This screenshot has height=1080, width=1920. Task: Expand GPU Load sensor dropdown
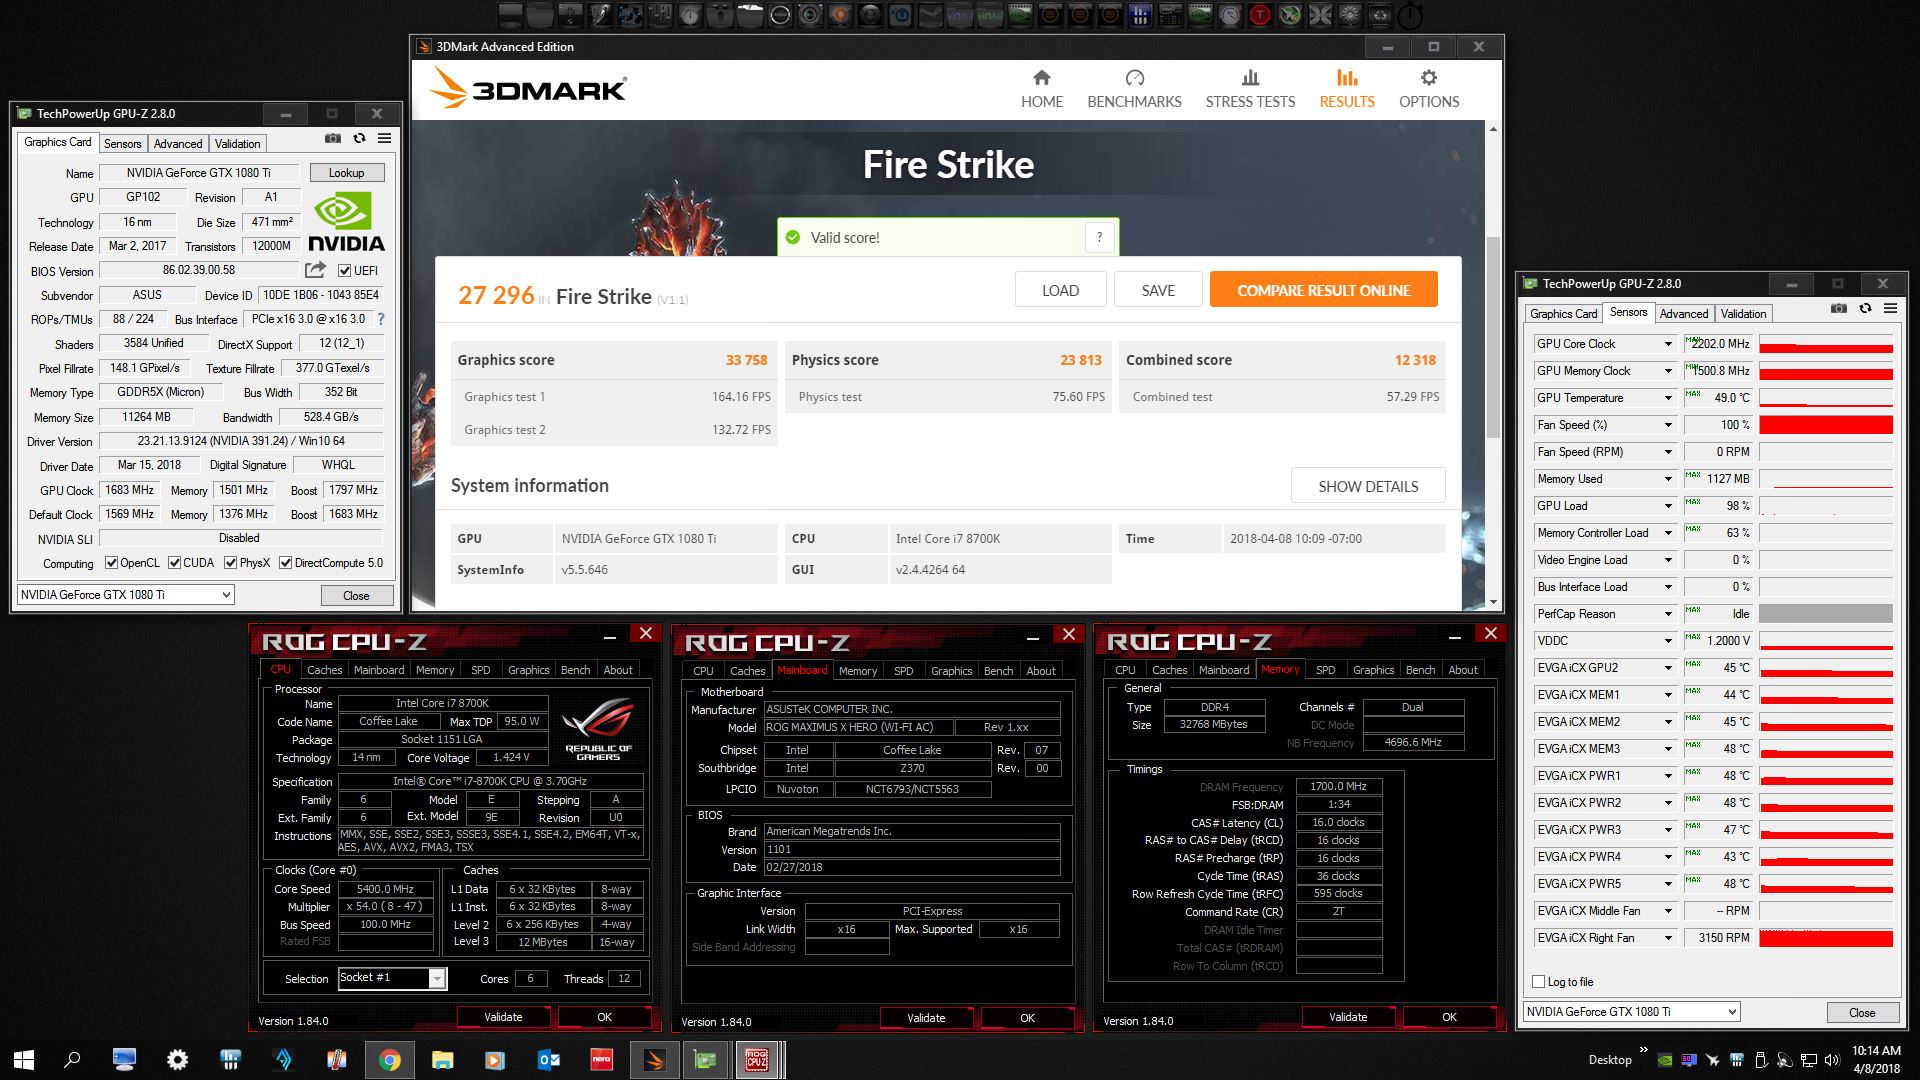(x=1668, y=506)
